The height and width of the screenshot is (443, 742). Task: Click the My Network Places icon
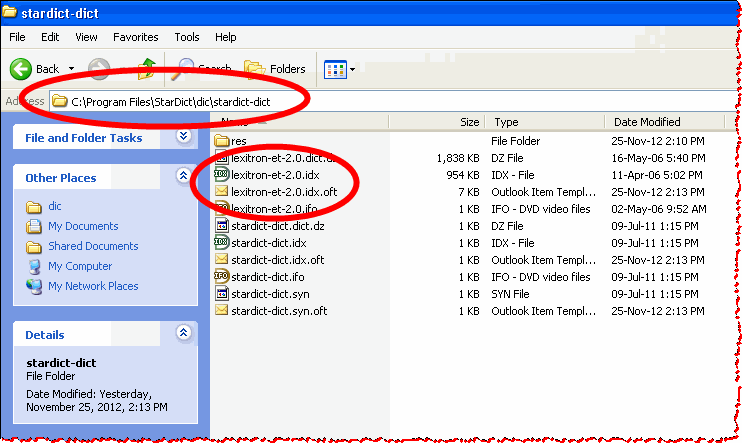(x=34, y=286)
